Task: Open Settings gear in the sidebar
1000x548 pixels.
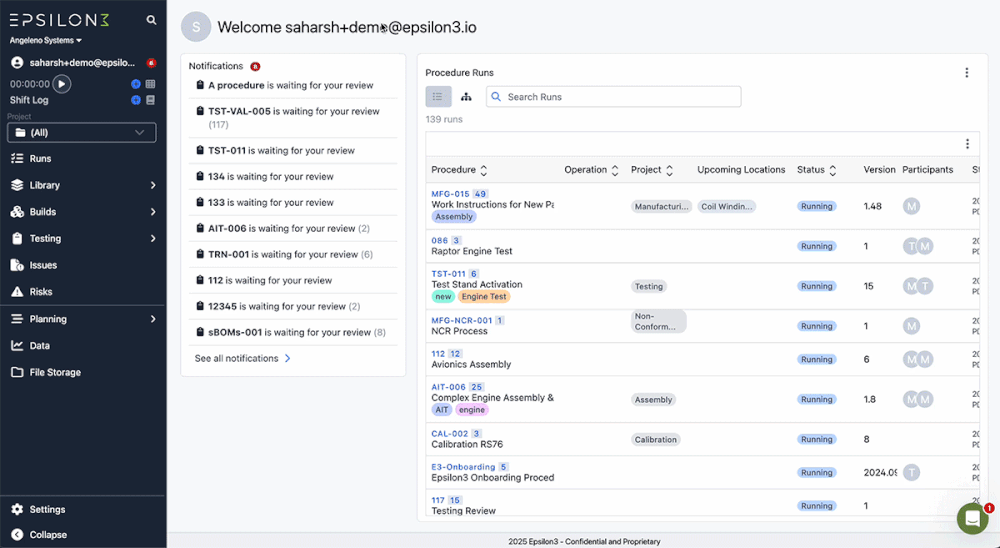Action: pos(17,509)
